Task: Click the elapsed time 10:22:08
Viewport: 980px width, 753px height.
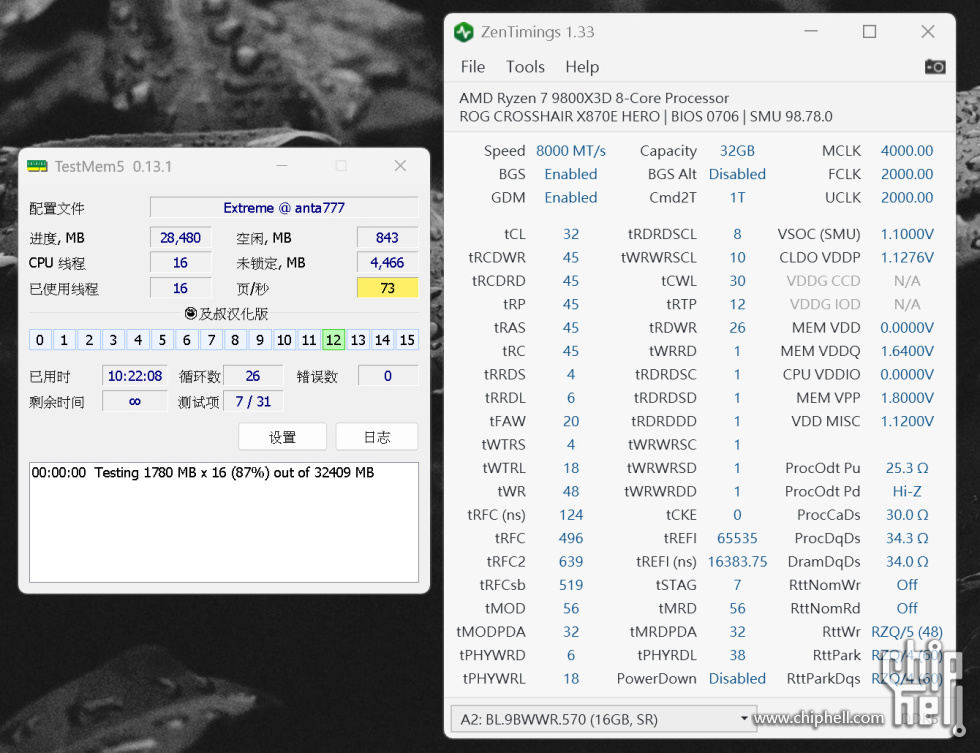Action: pyautogui.click(x=135, y=376)
